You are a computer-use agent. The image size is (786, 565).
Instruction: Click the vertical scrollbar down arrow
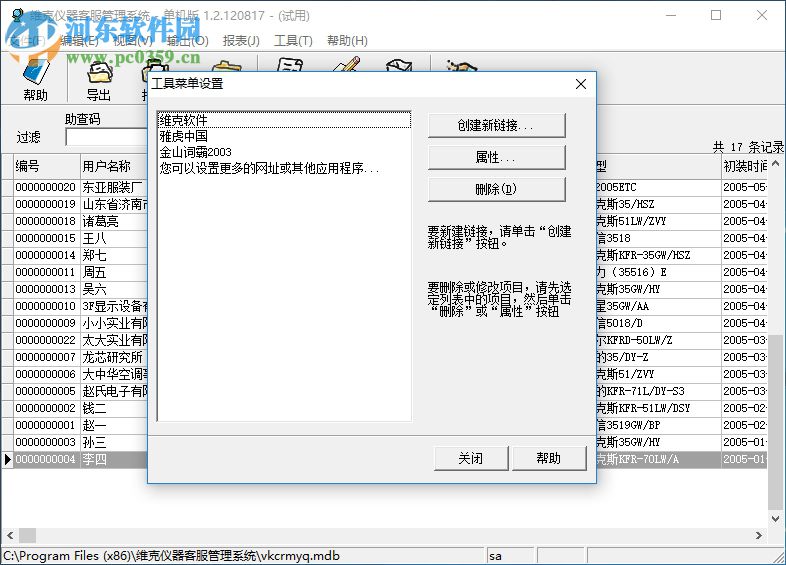[775, 519]
